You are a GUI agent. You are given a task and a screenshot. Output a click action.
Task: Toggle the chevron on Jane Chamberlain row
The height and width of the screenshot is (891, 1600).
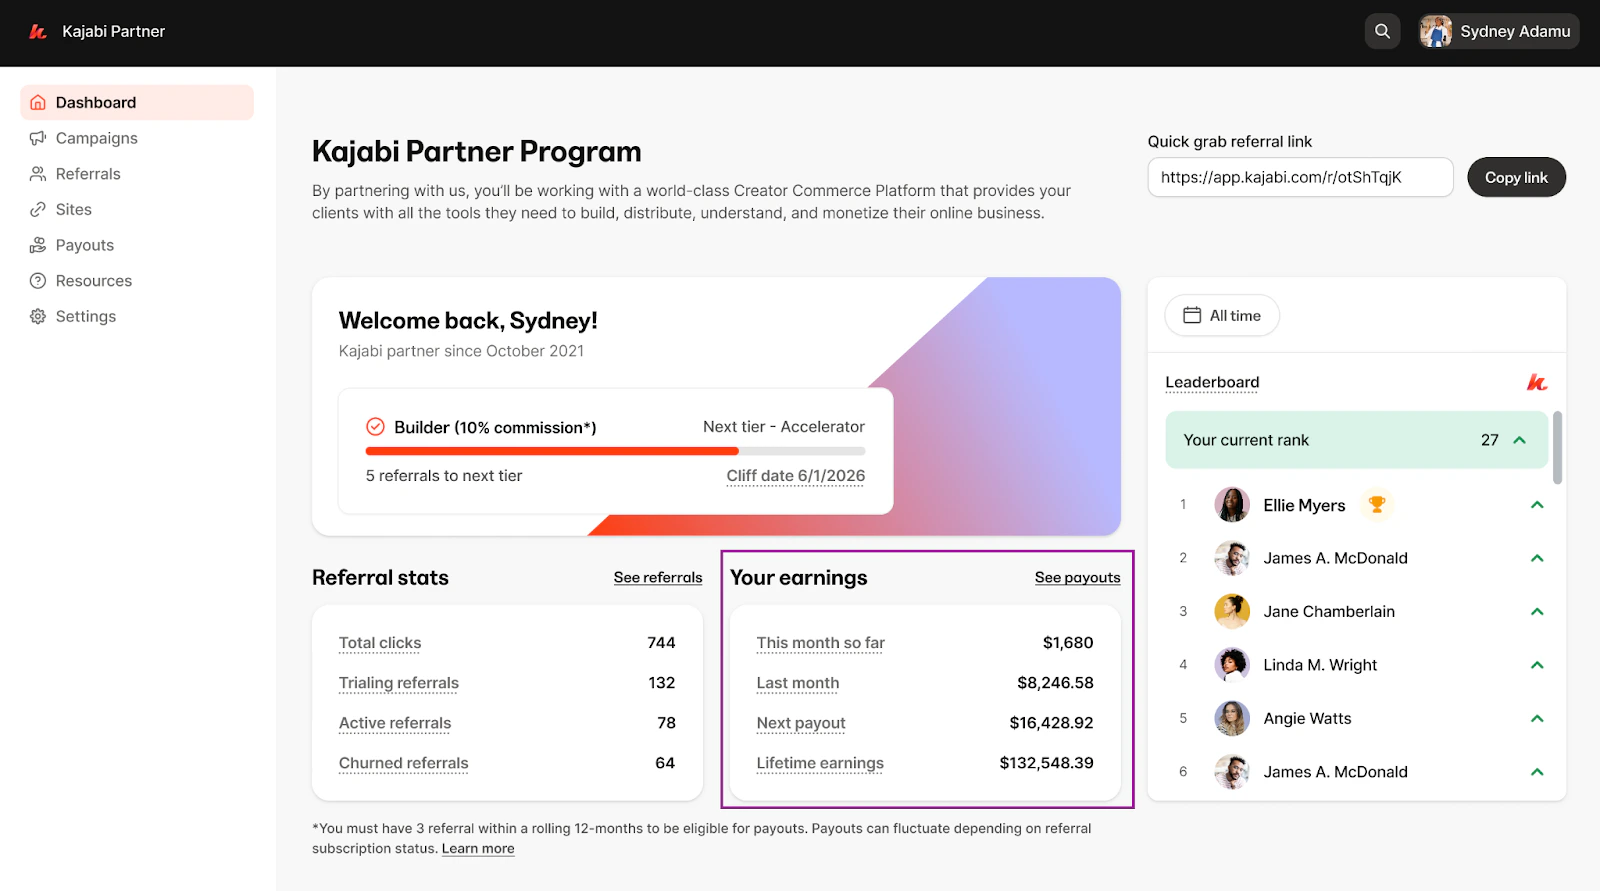pyautogui.click(x=1537, y=611)
